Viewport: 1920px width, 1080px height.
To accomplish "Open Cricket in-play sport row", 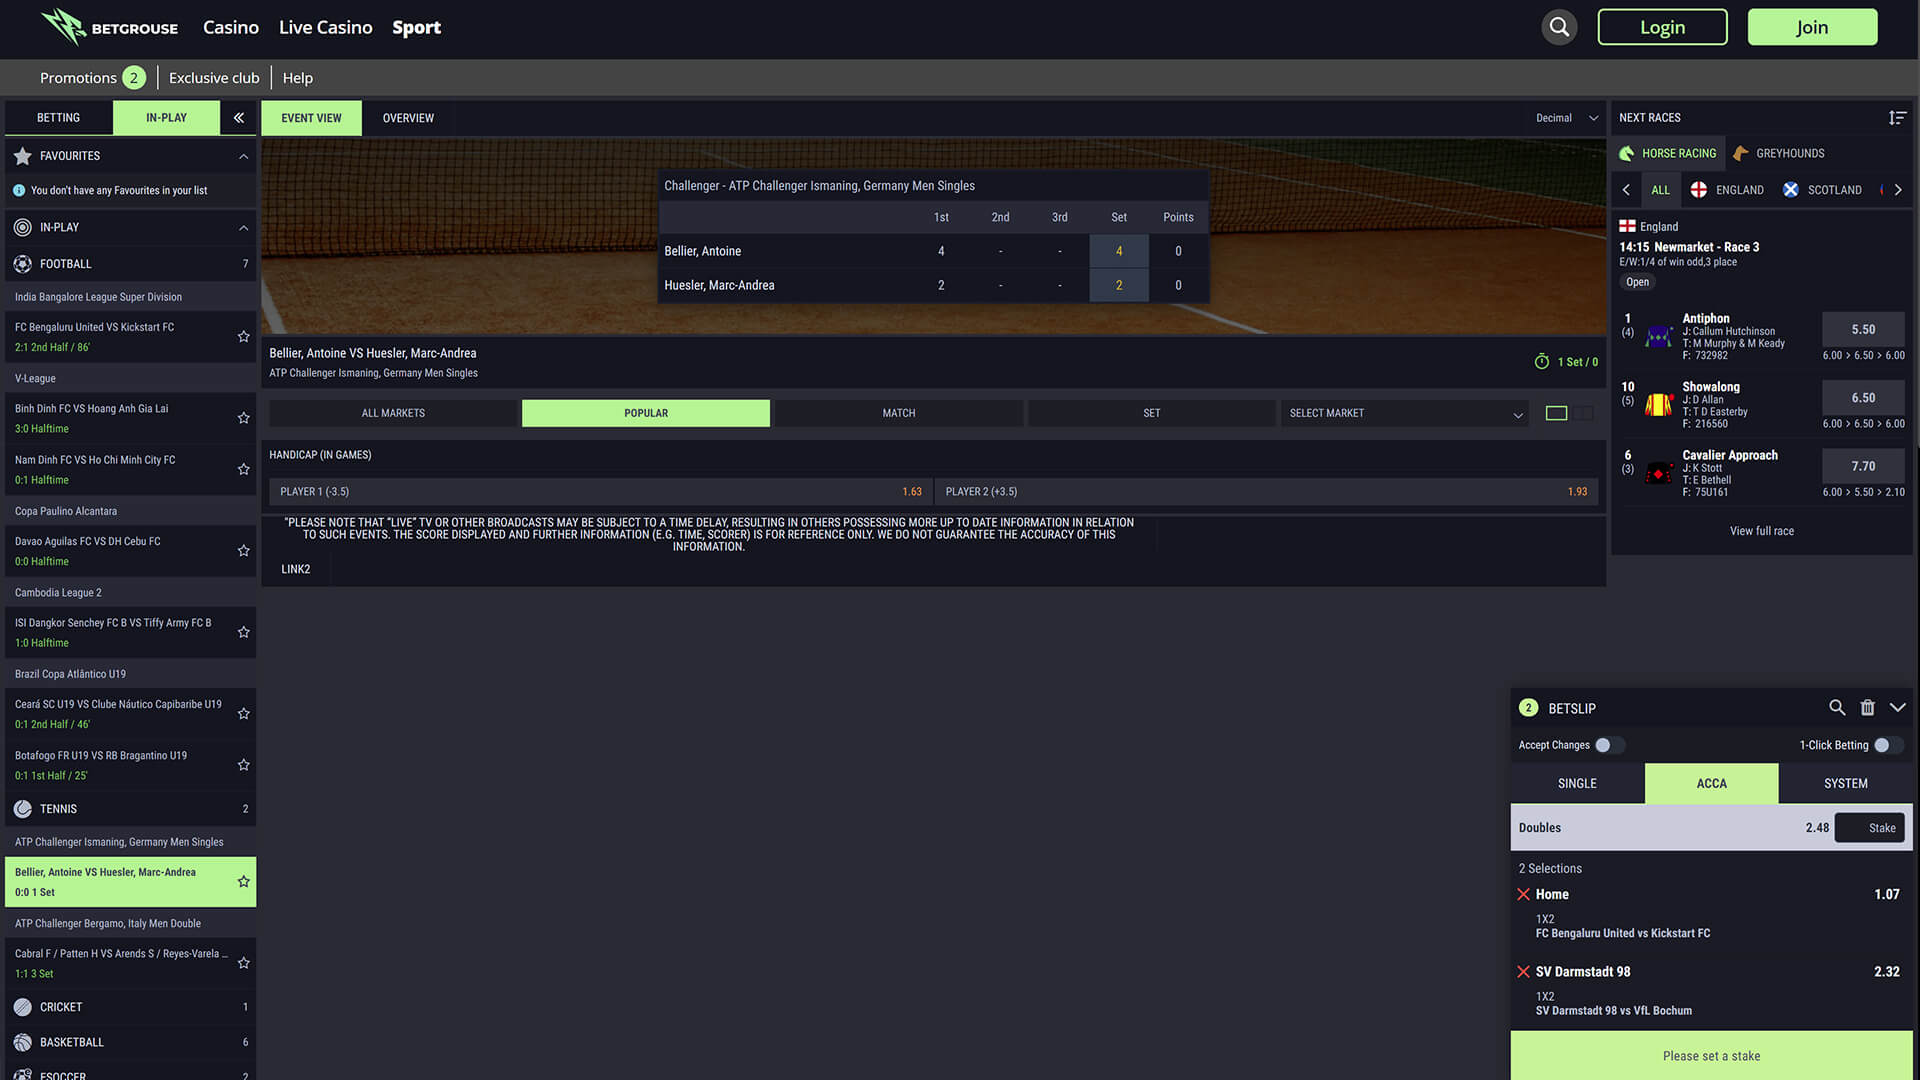I will pyautogui.click(x=130, y=1007).
